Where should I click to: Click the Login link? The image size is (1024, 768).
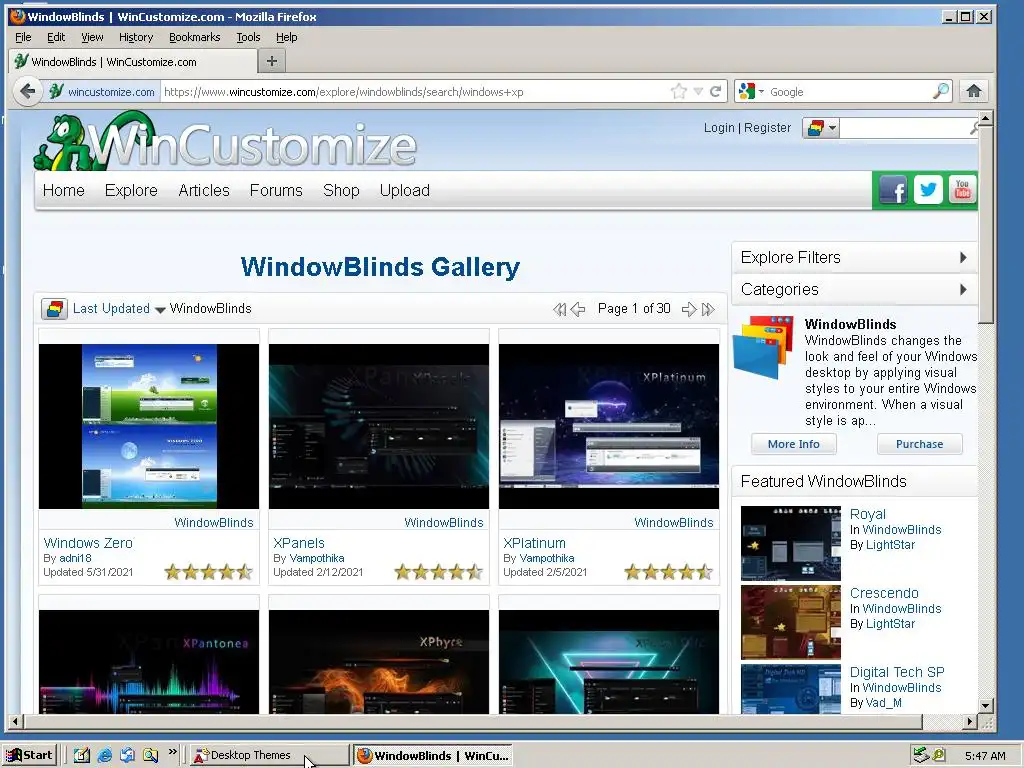pos(719,128)
